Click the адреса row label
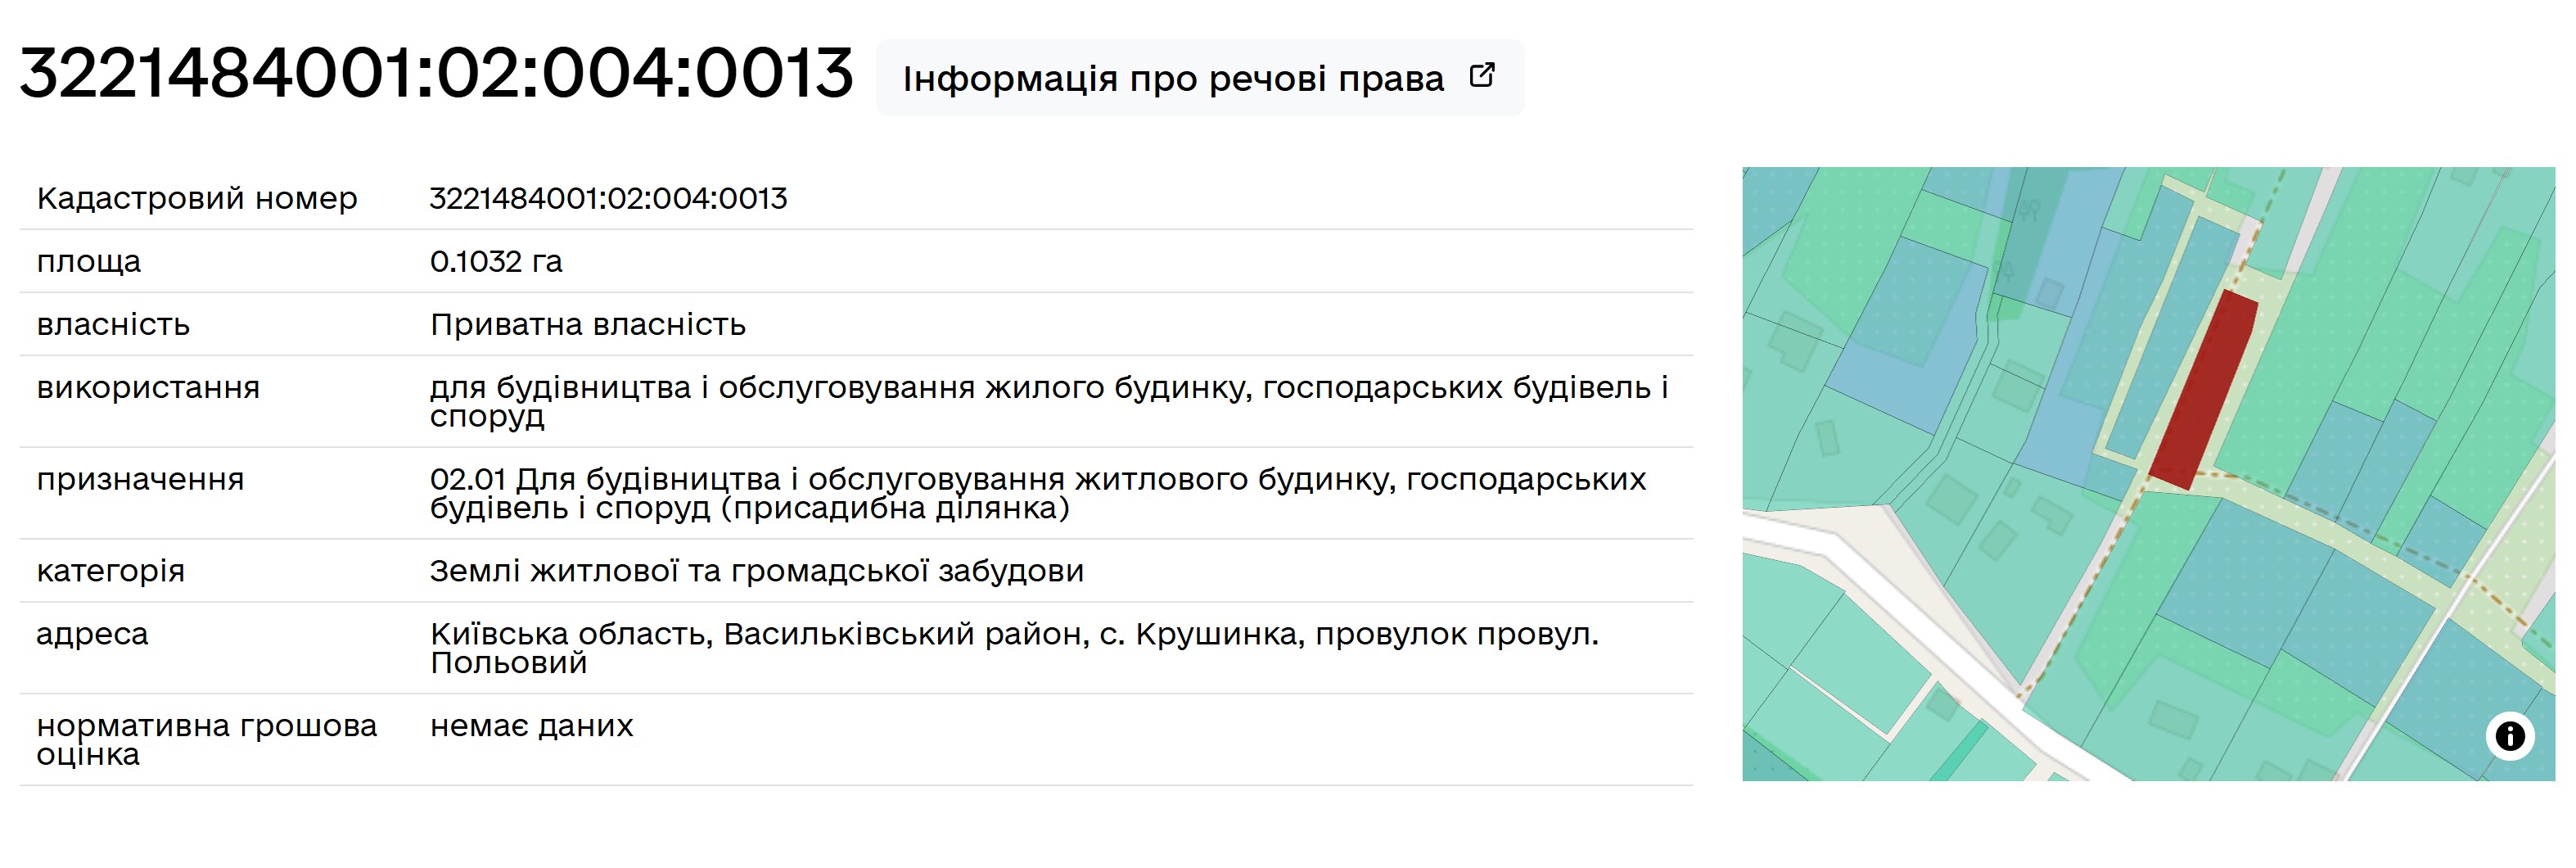Viewport: 2576px width, 868px height. coord(92,633)
